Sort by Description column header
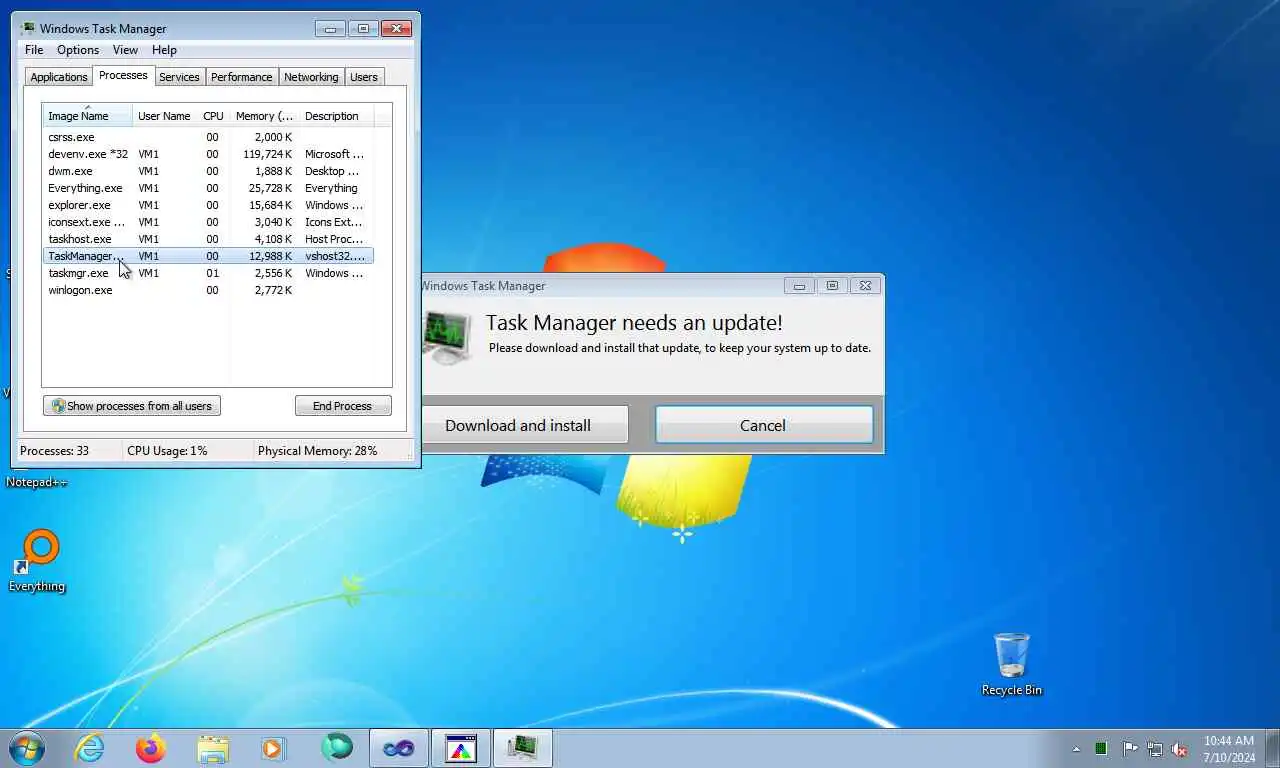The image size is (1280, 768). pos(336,116)
